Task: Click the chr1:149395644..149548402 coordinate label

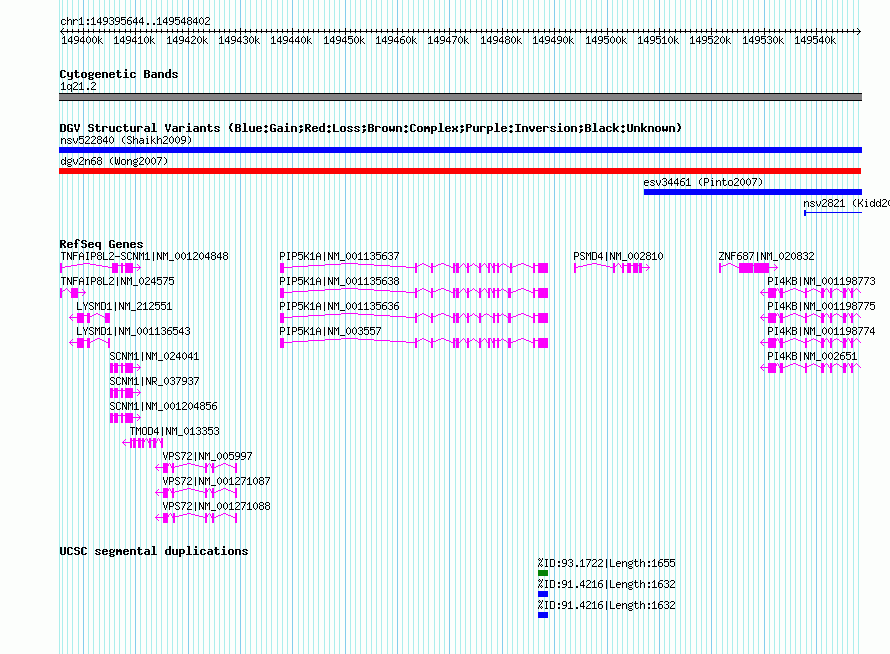Action: pos(135,21)
